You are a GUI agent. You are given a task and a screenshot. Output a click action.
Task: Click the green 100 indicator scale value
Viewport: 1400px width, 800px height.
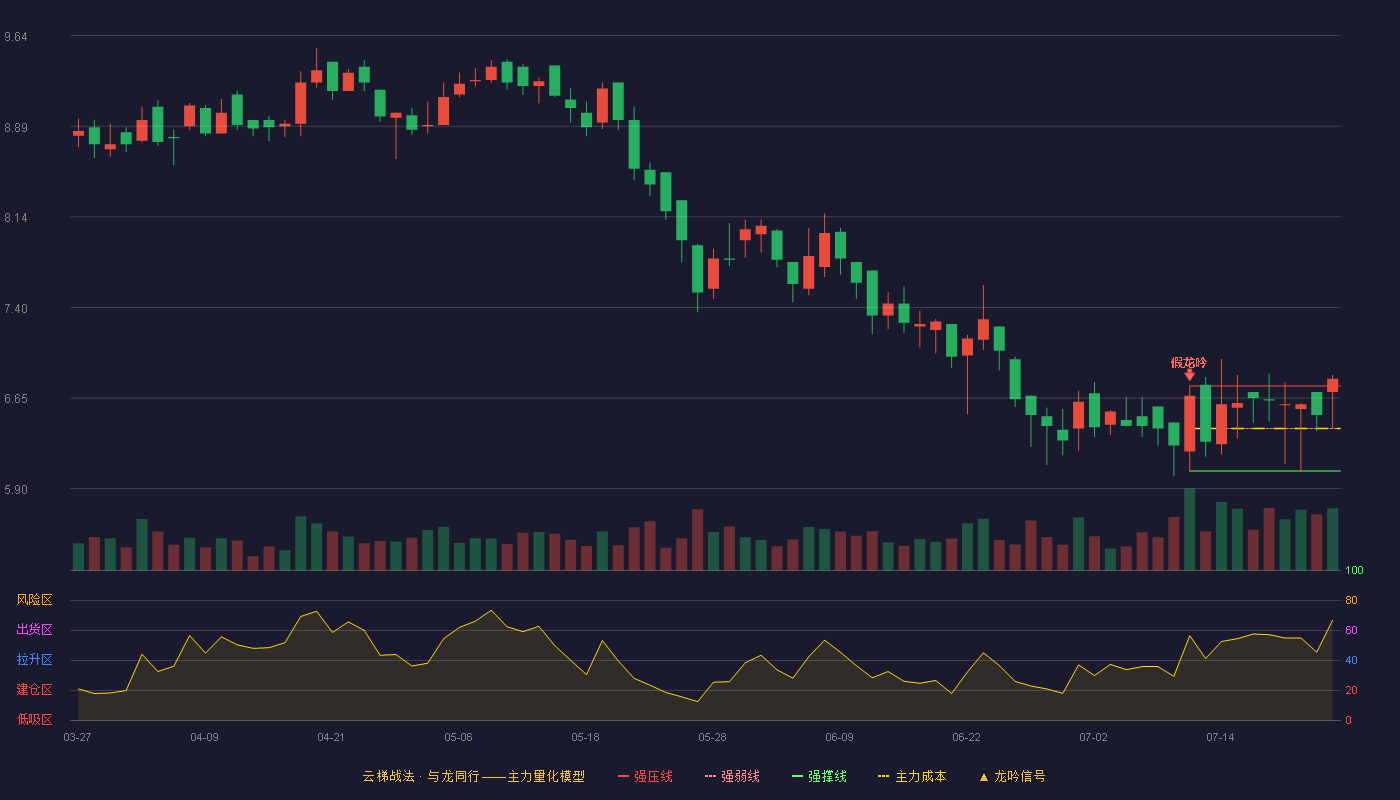tap(1354, 571)
